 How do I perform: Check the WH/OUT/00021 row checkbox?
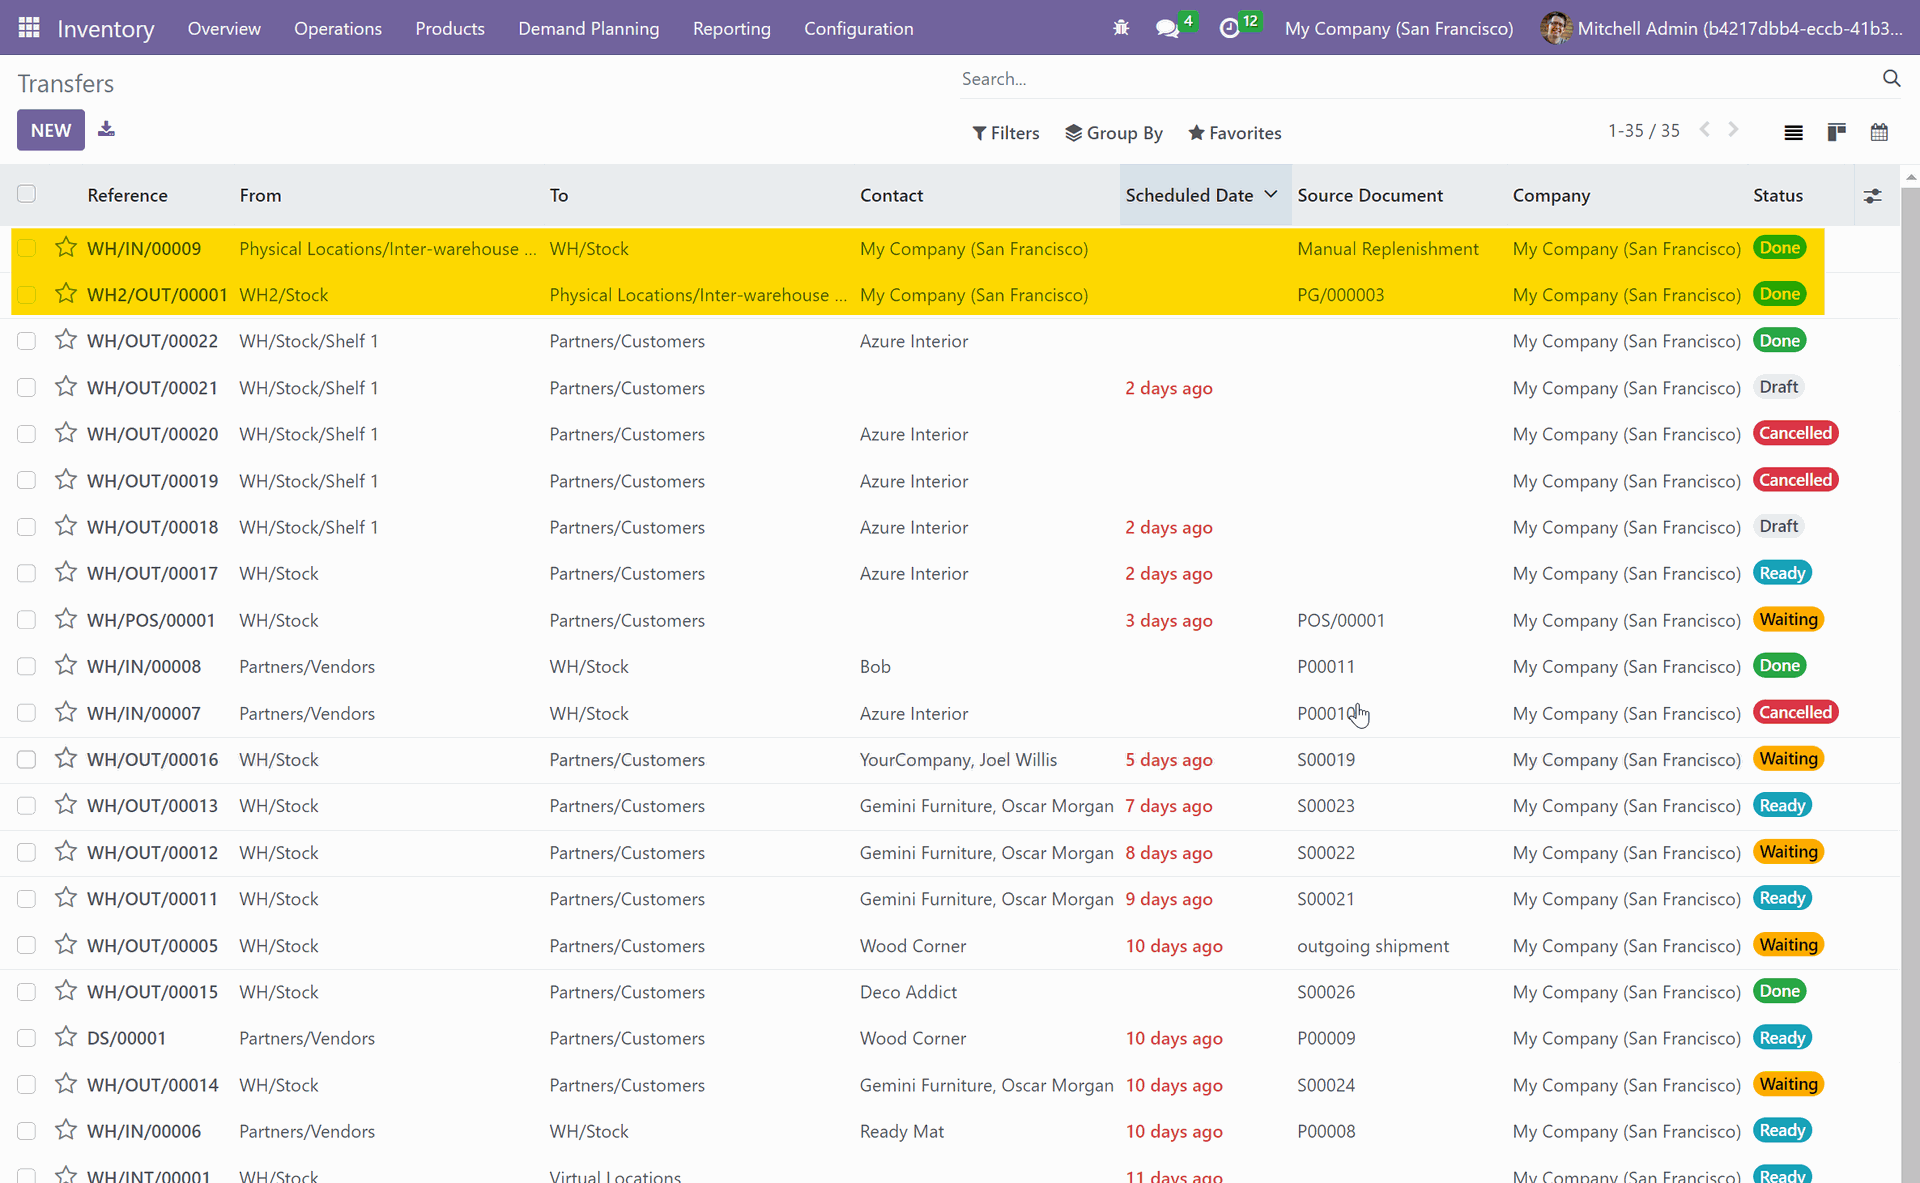27,388
